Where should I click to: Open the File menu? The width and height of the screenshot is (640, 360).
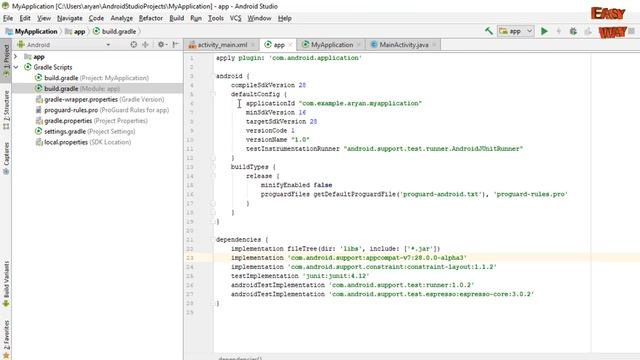pos(8,18)
